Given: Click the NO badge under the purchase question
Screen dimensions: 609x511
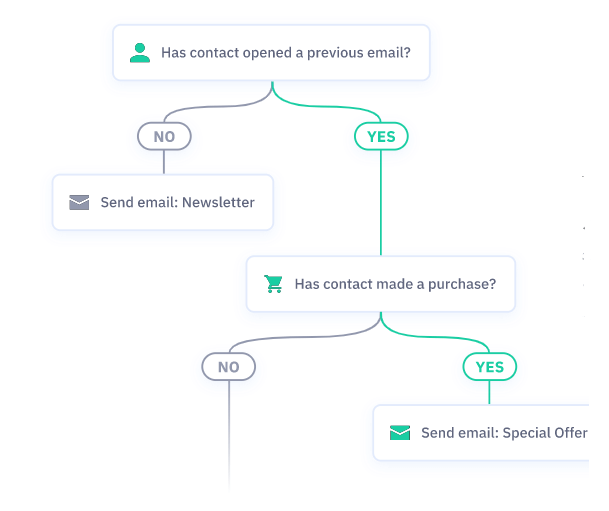Looking at the screenshot, I should pos(229,367).
